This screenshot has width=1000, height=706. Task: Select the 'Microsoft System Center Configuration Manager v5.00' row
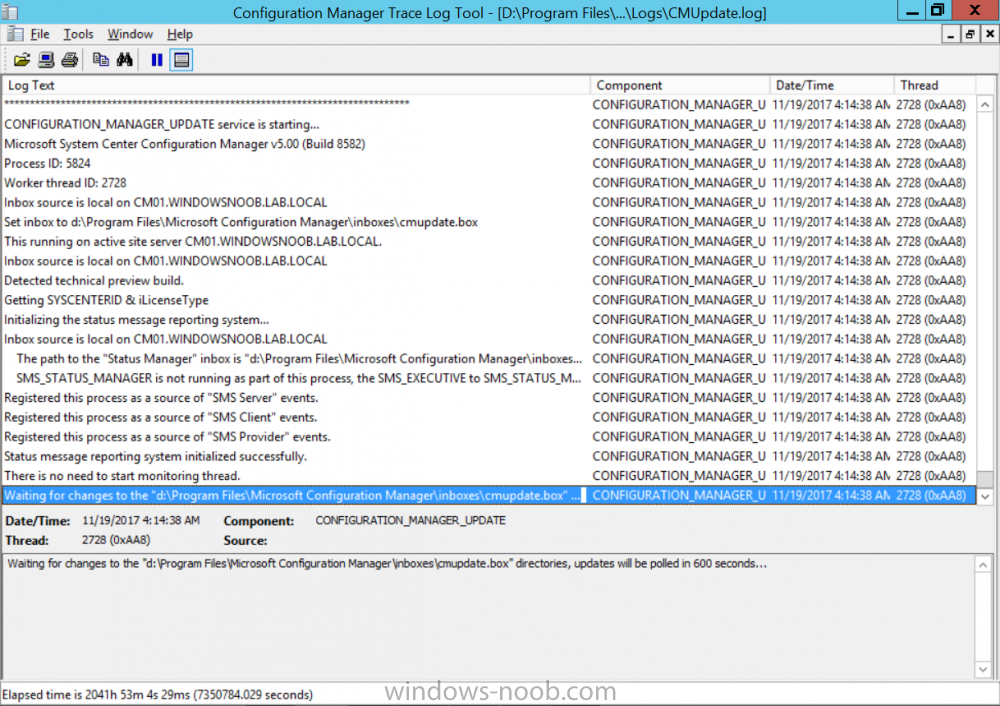pyautogui.click(x=489, y=144)
